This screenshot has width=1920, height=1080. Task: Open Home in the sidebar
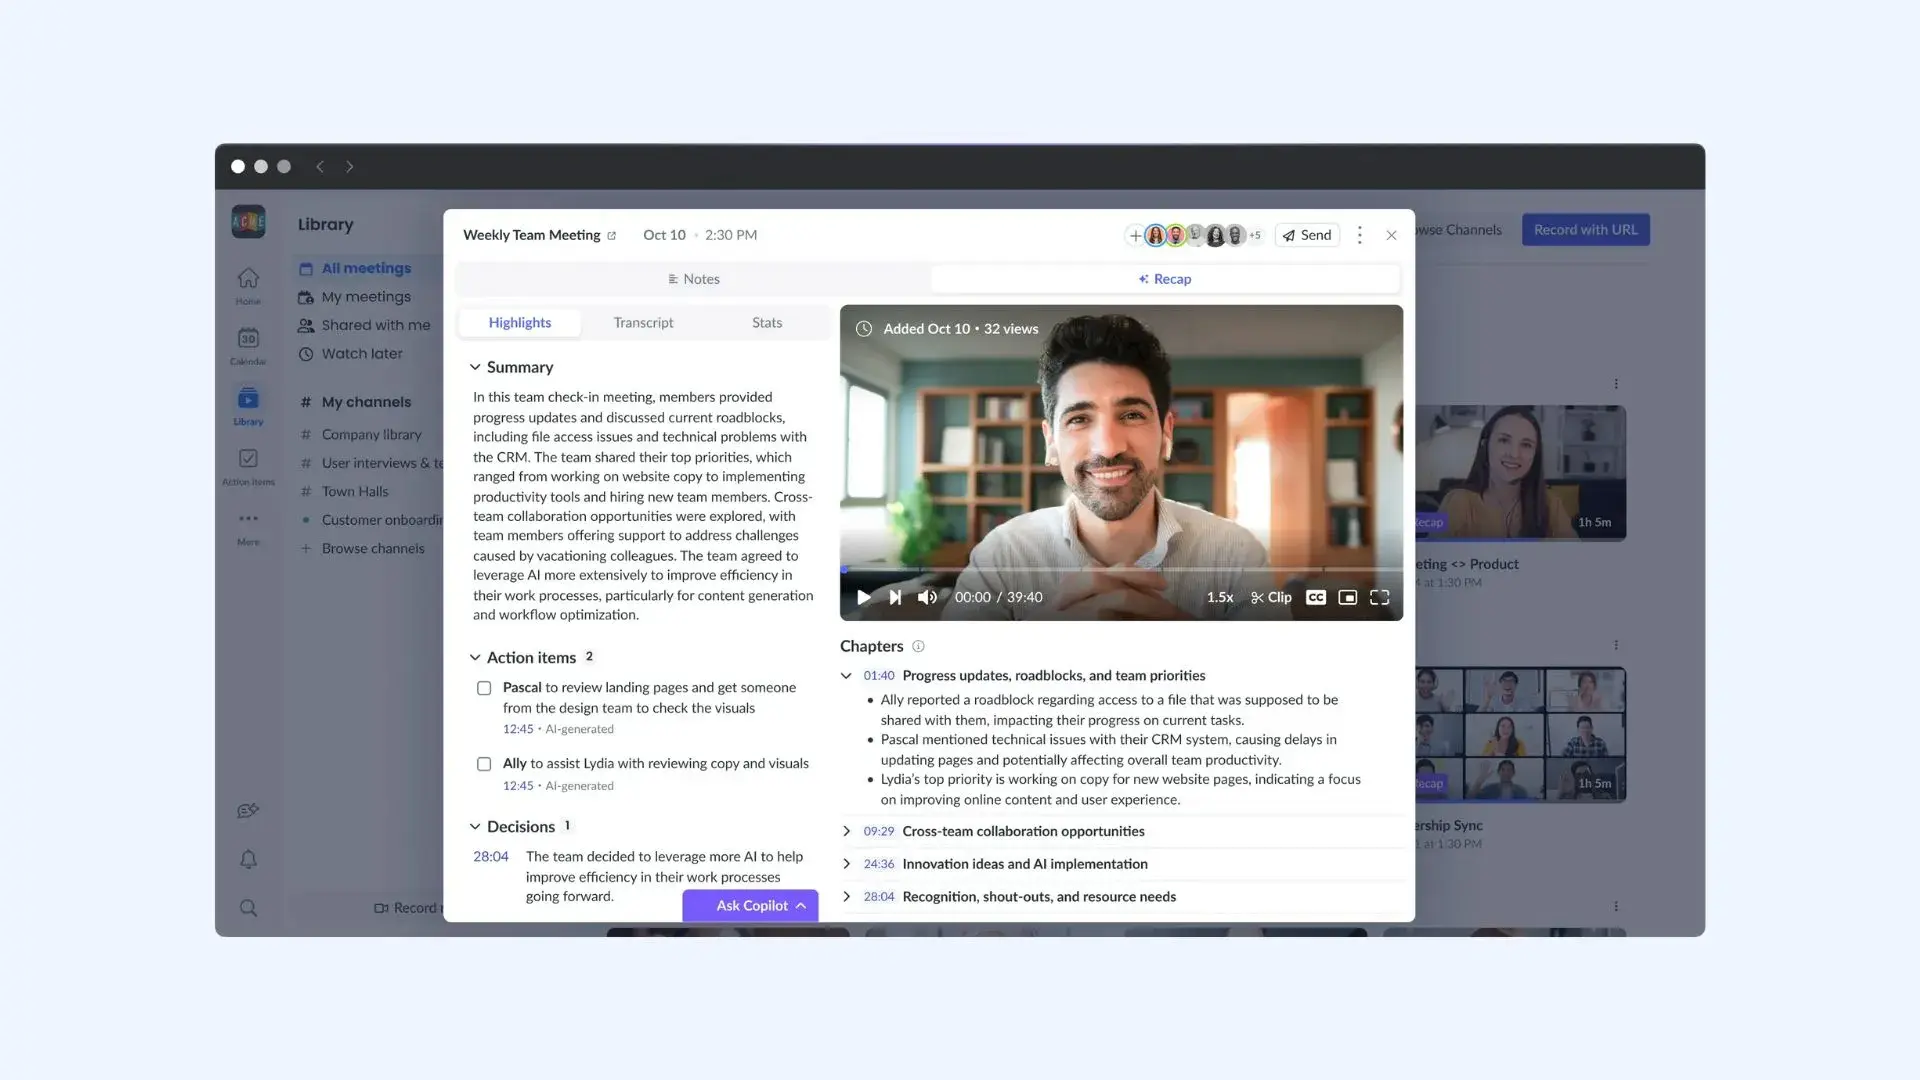pyautogui.click(x=248, y=285)
